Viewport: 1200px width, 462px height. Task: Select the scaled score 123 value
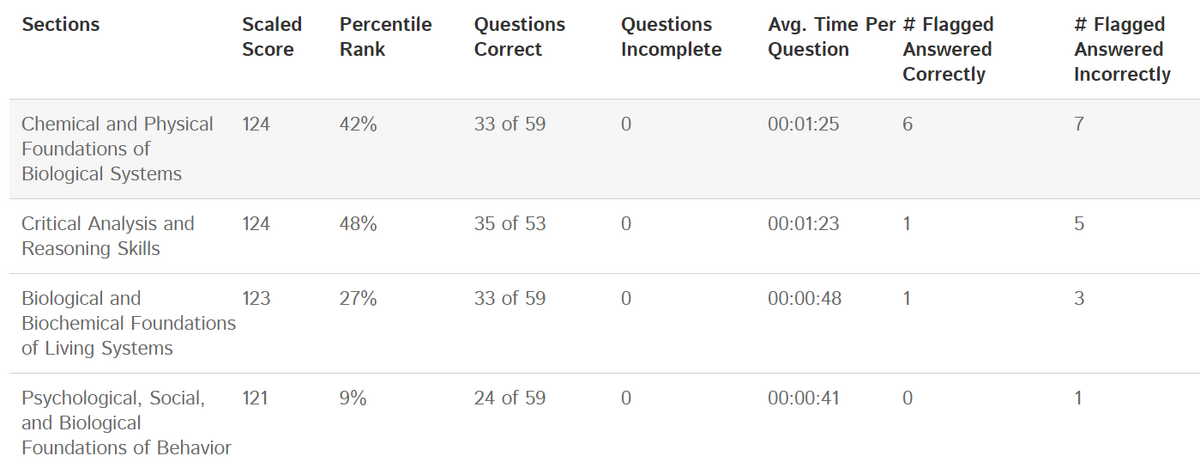pyautogui.click(x=256, y=298)
